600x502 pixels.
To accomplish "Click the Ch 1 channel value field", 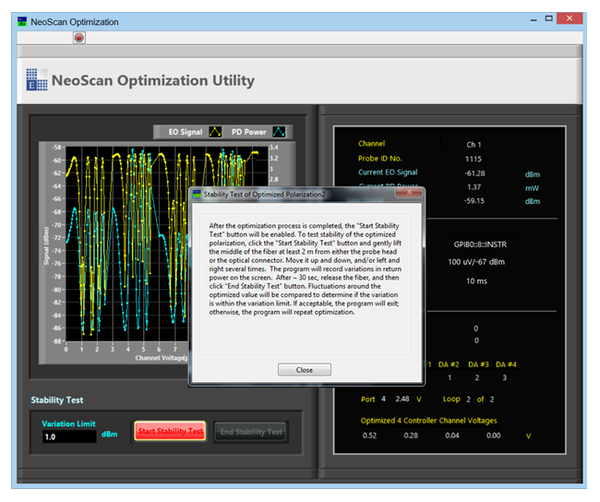I will pyautogui.click(x=475, y=144).
